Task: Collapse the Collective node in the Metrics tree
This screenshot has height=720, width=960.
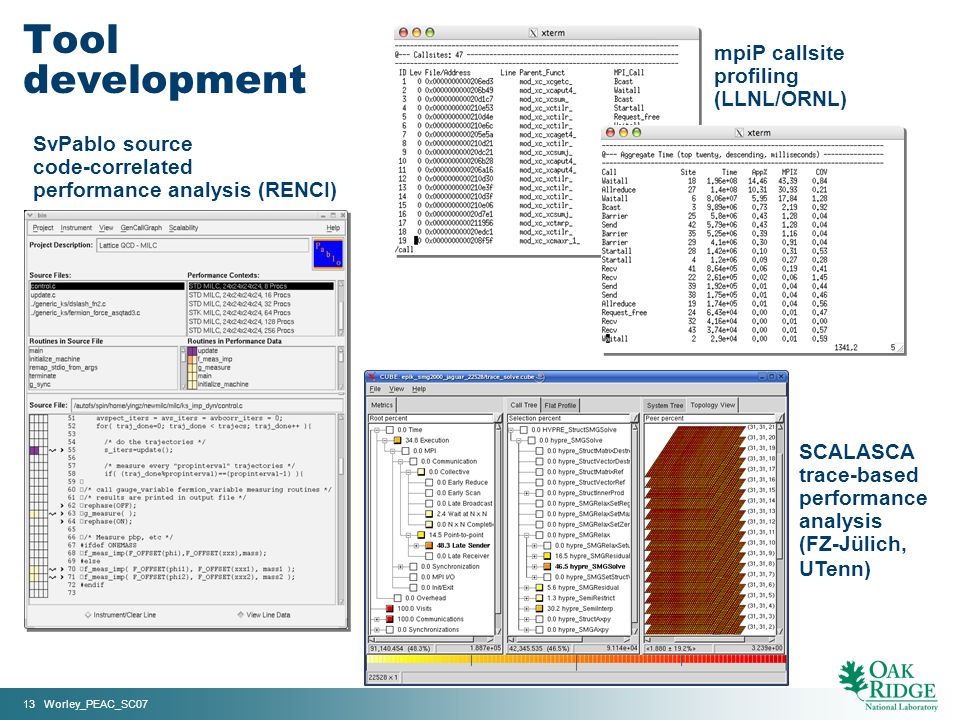Action: (408, 472)
